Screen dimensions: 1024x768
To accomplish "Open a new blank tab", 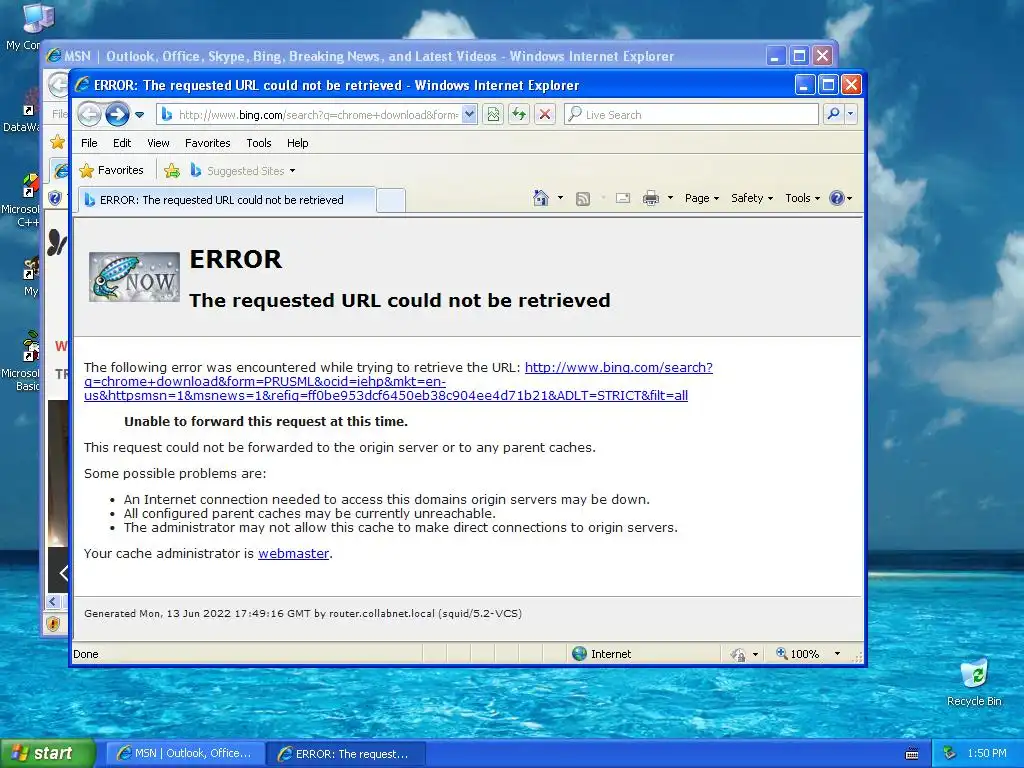I will [391, 200].
